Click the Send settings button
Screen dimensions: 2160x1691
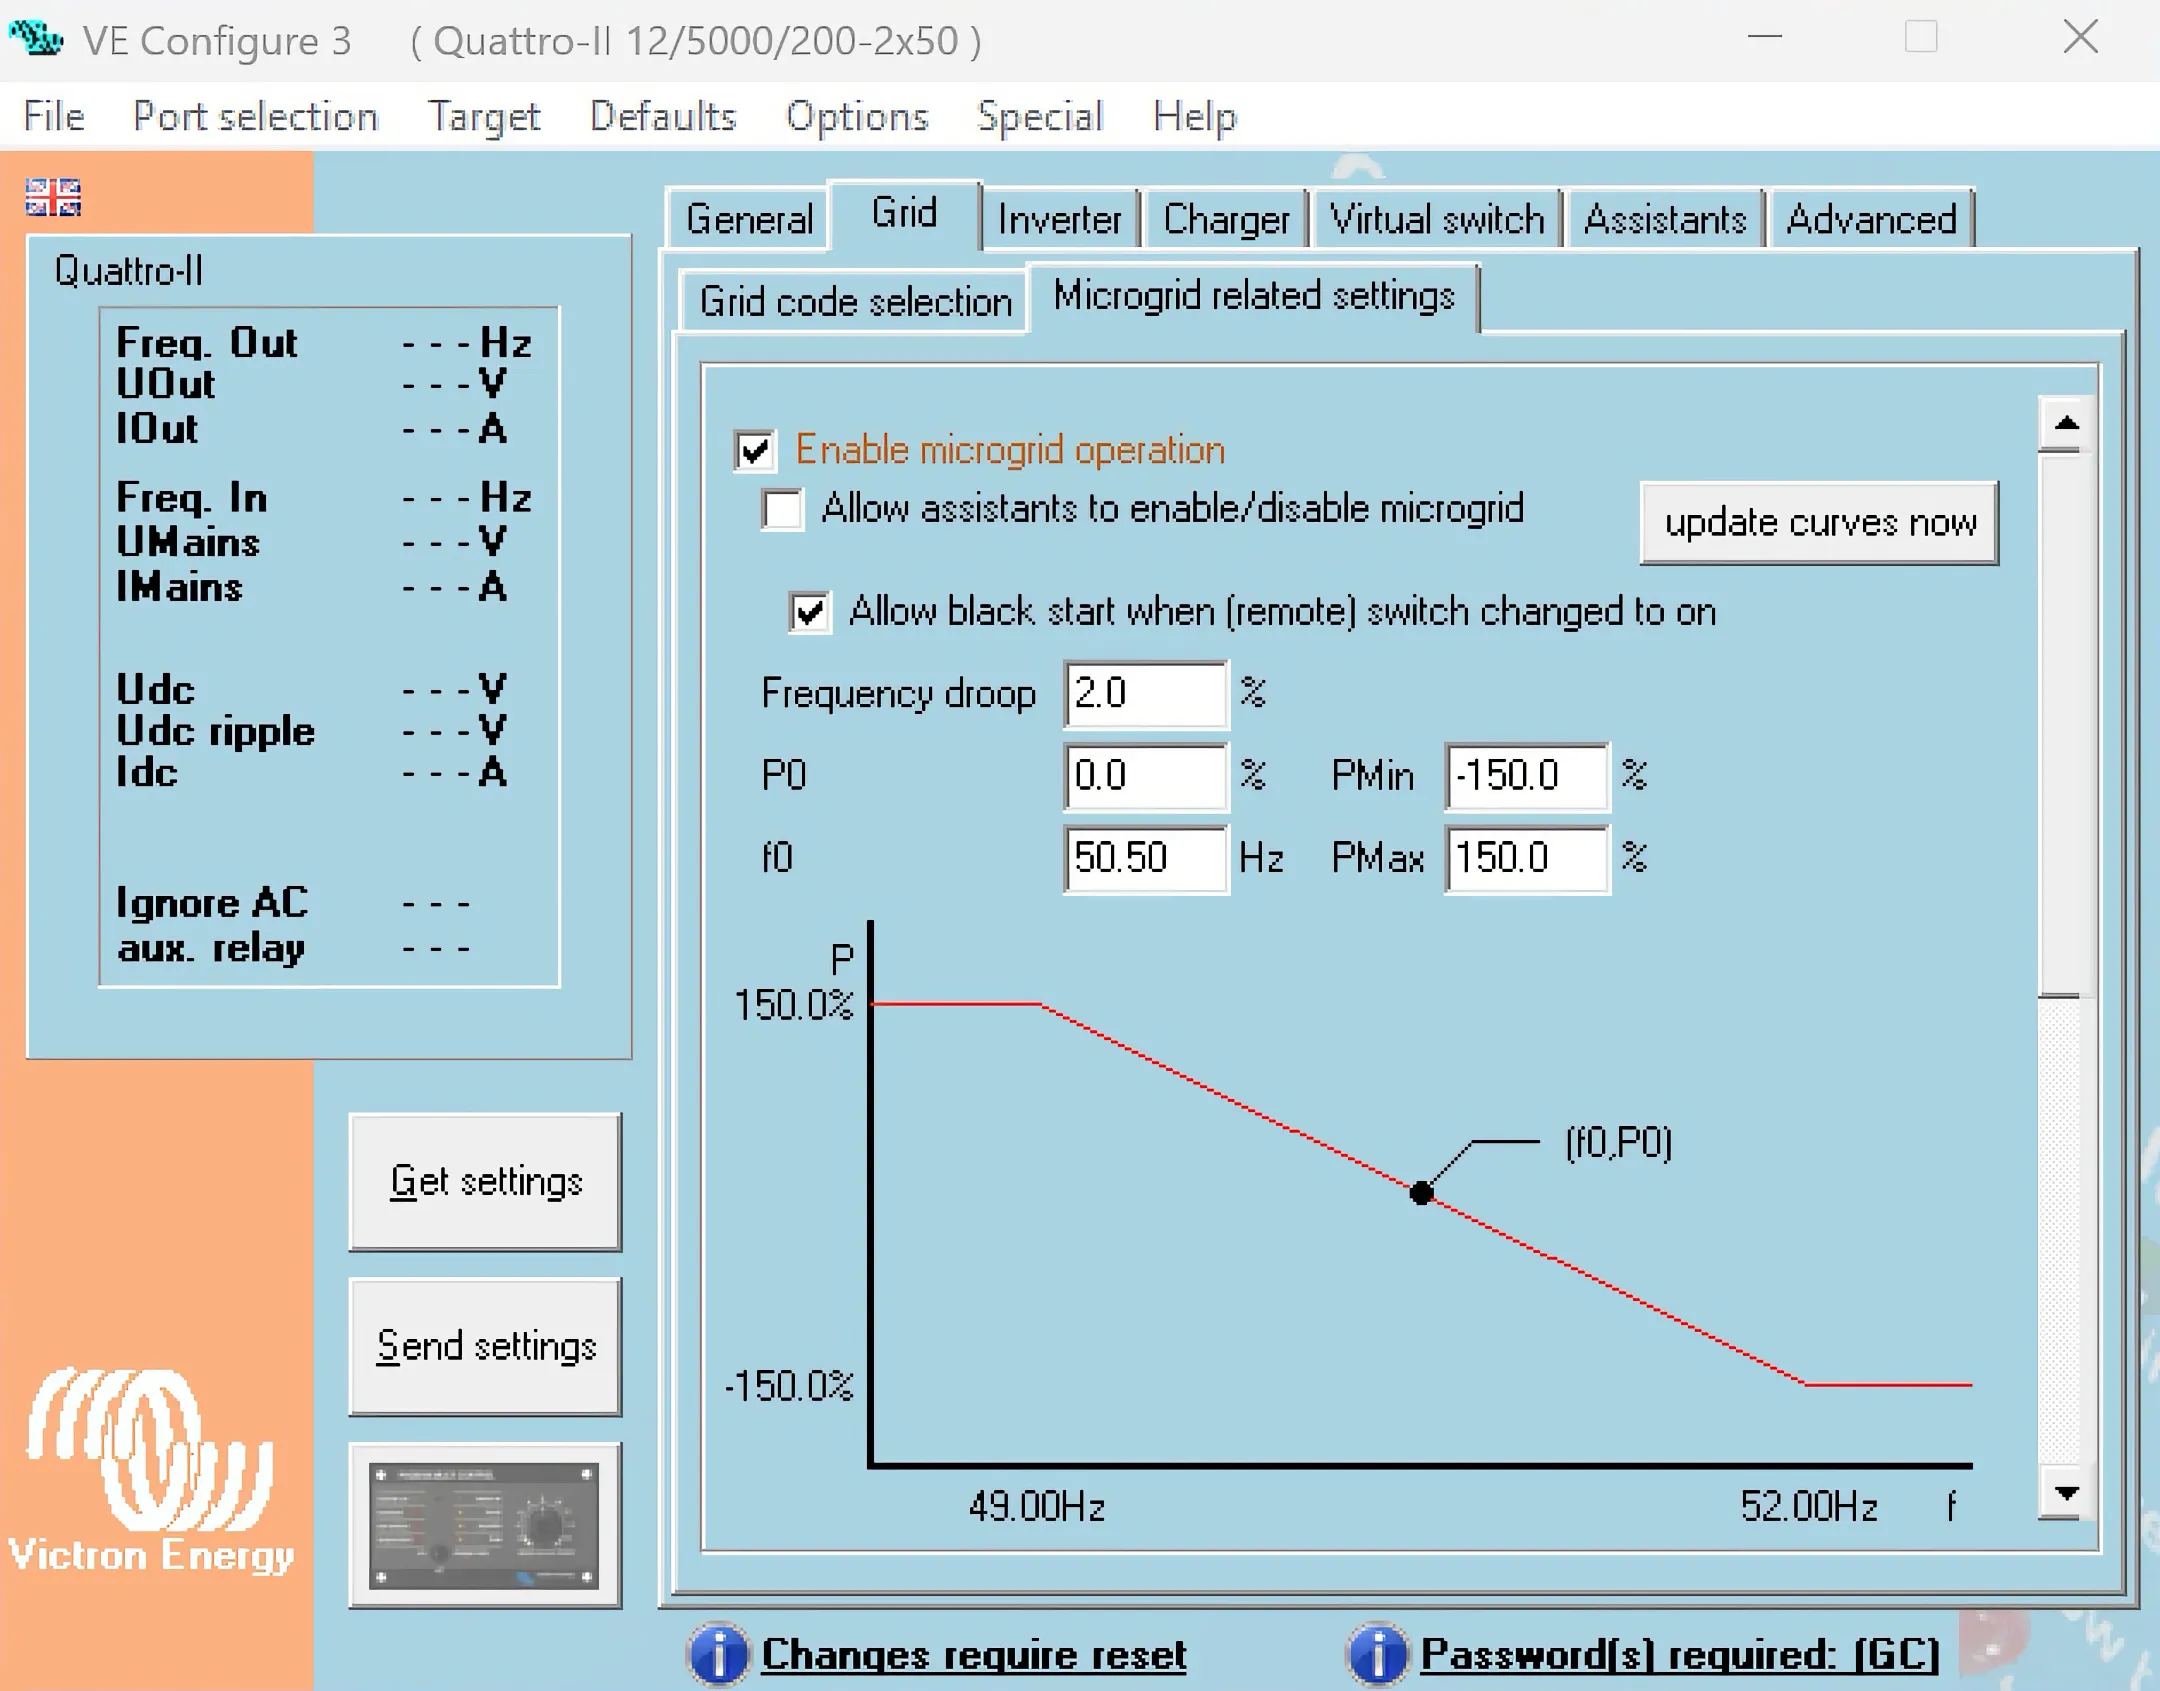click(x=486, y=1347)
